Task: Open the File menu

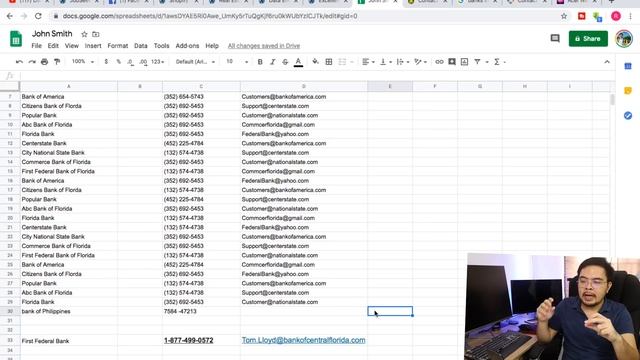Action: 36,46
